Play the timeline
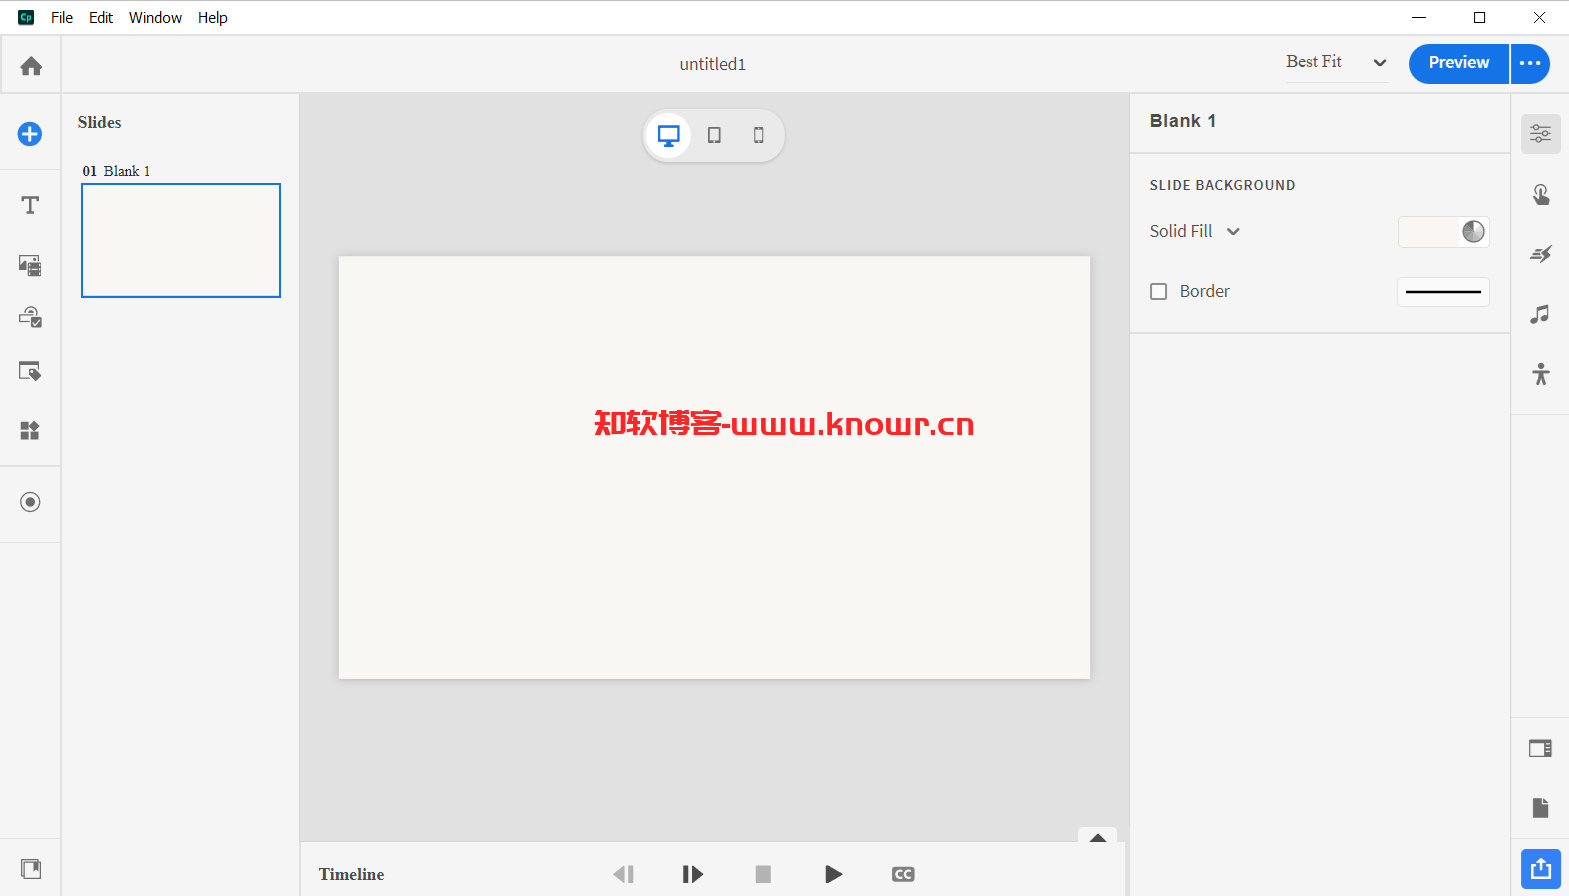 coord(833,874)
